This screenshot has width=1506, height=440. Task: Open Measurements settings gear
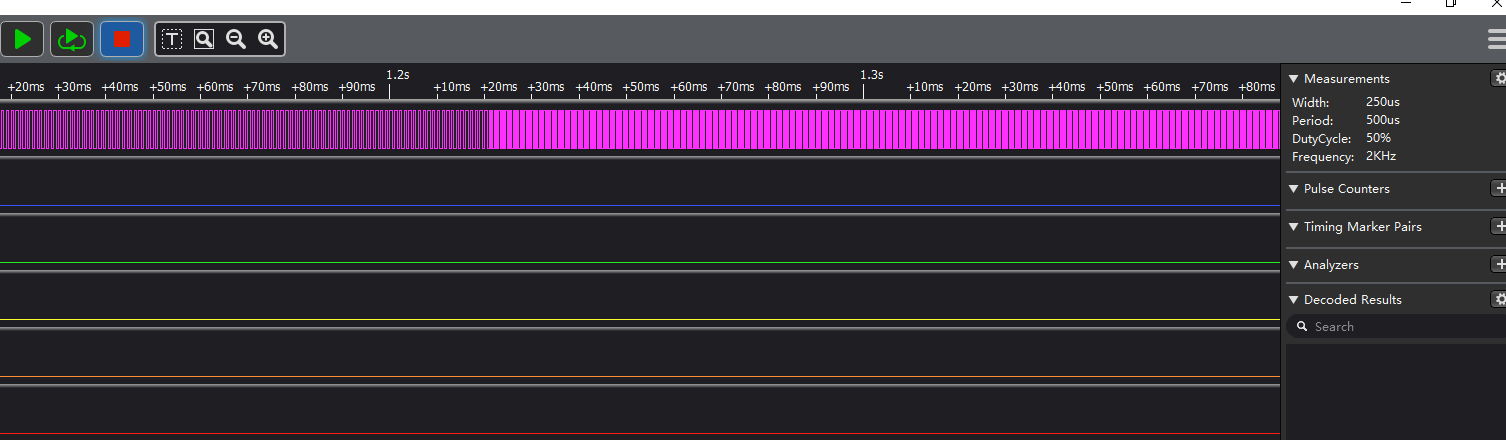pos(1498,78)
